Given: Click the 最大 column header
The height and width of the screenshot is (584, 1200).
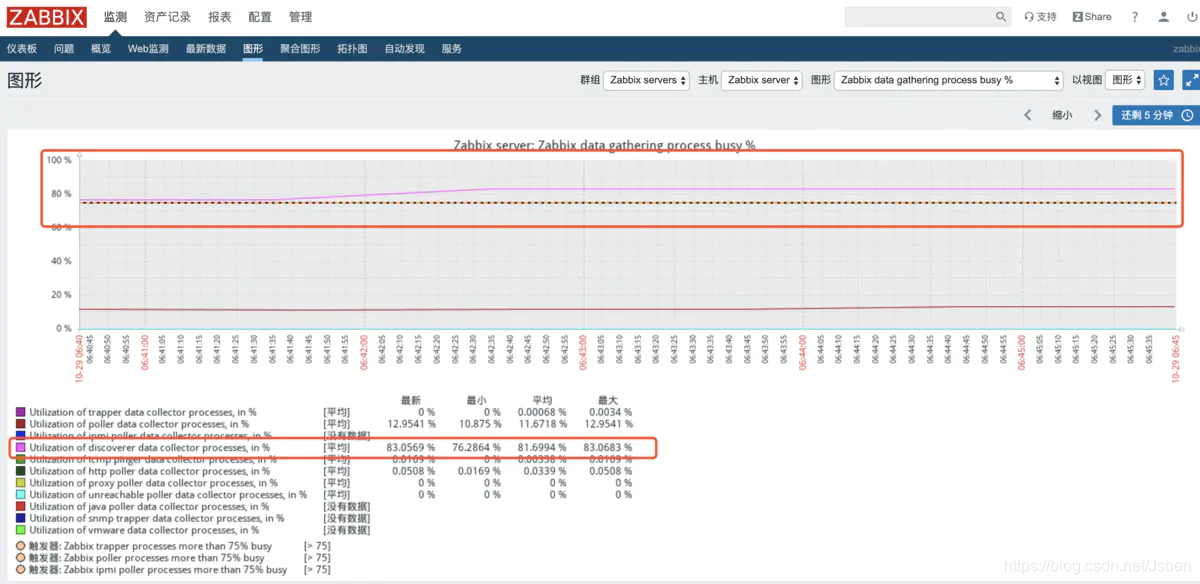Looking at the screenshot, I should point(608,400).
